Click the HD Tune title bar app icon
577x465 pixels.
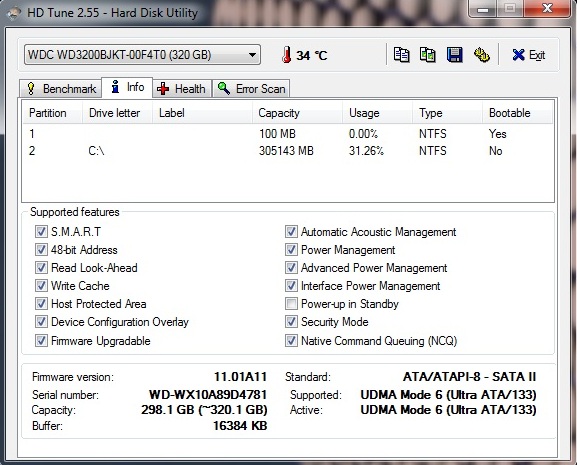point(13,14)
